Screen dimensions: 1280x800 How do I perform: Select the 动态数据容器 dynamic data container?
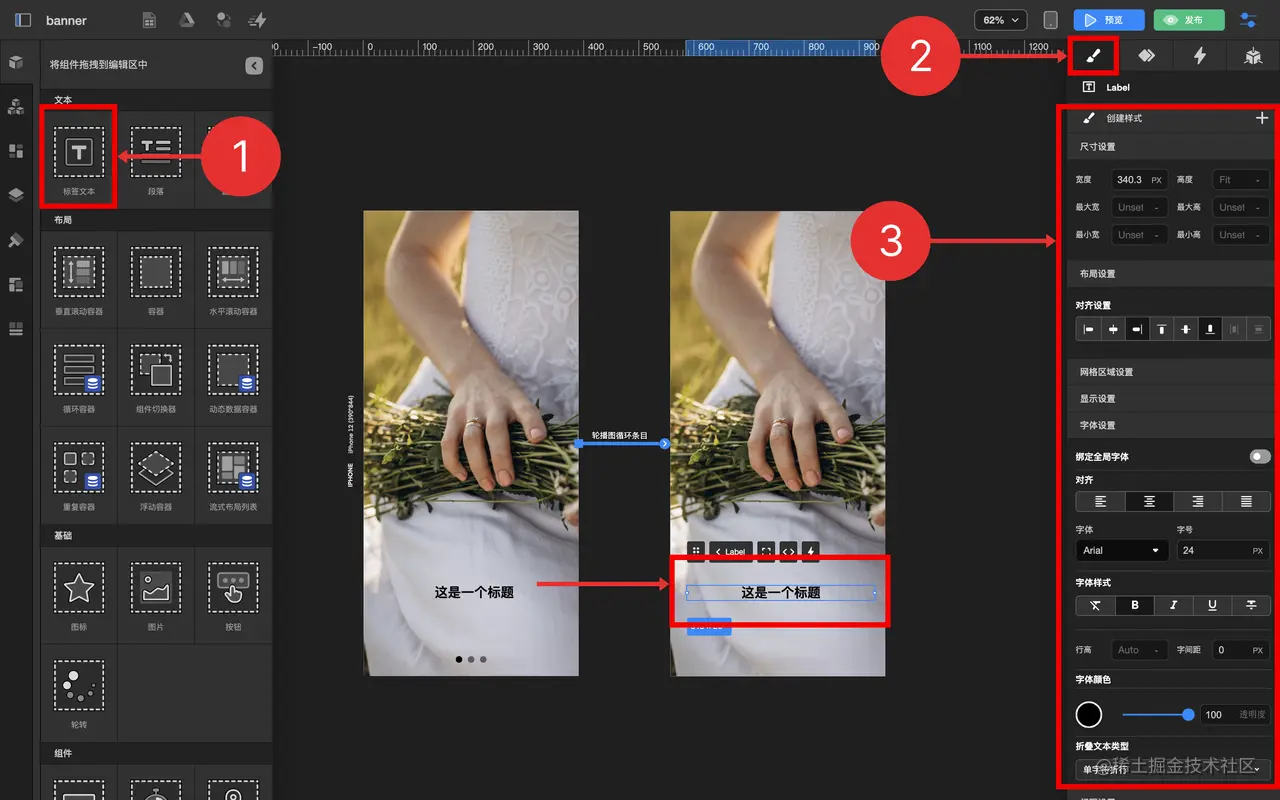click(233, 377)
